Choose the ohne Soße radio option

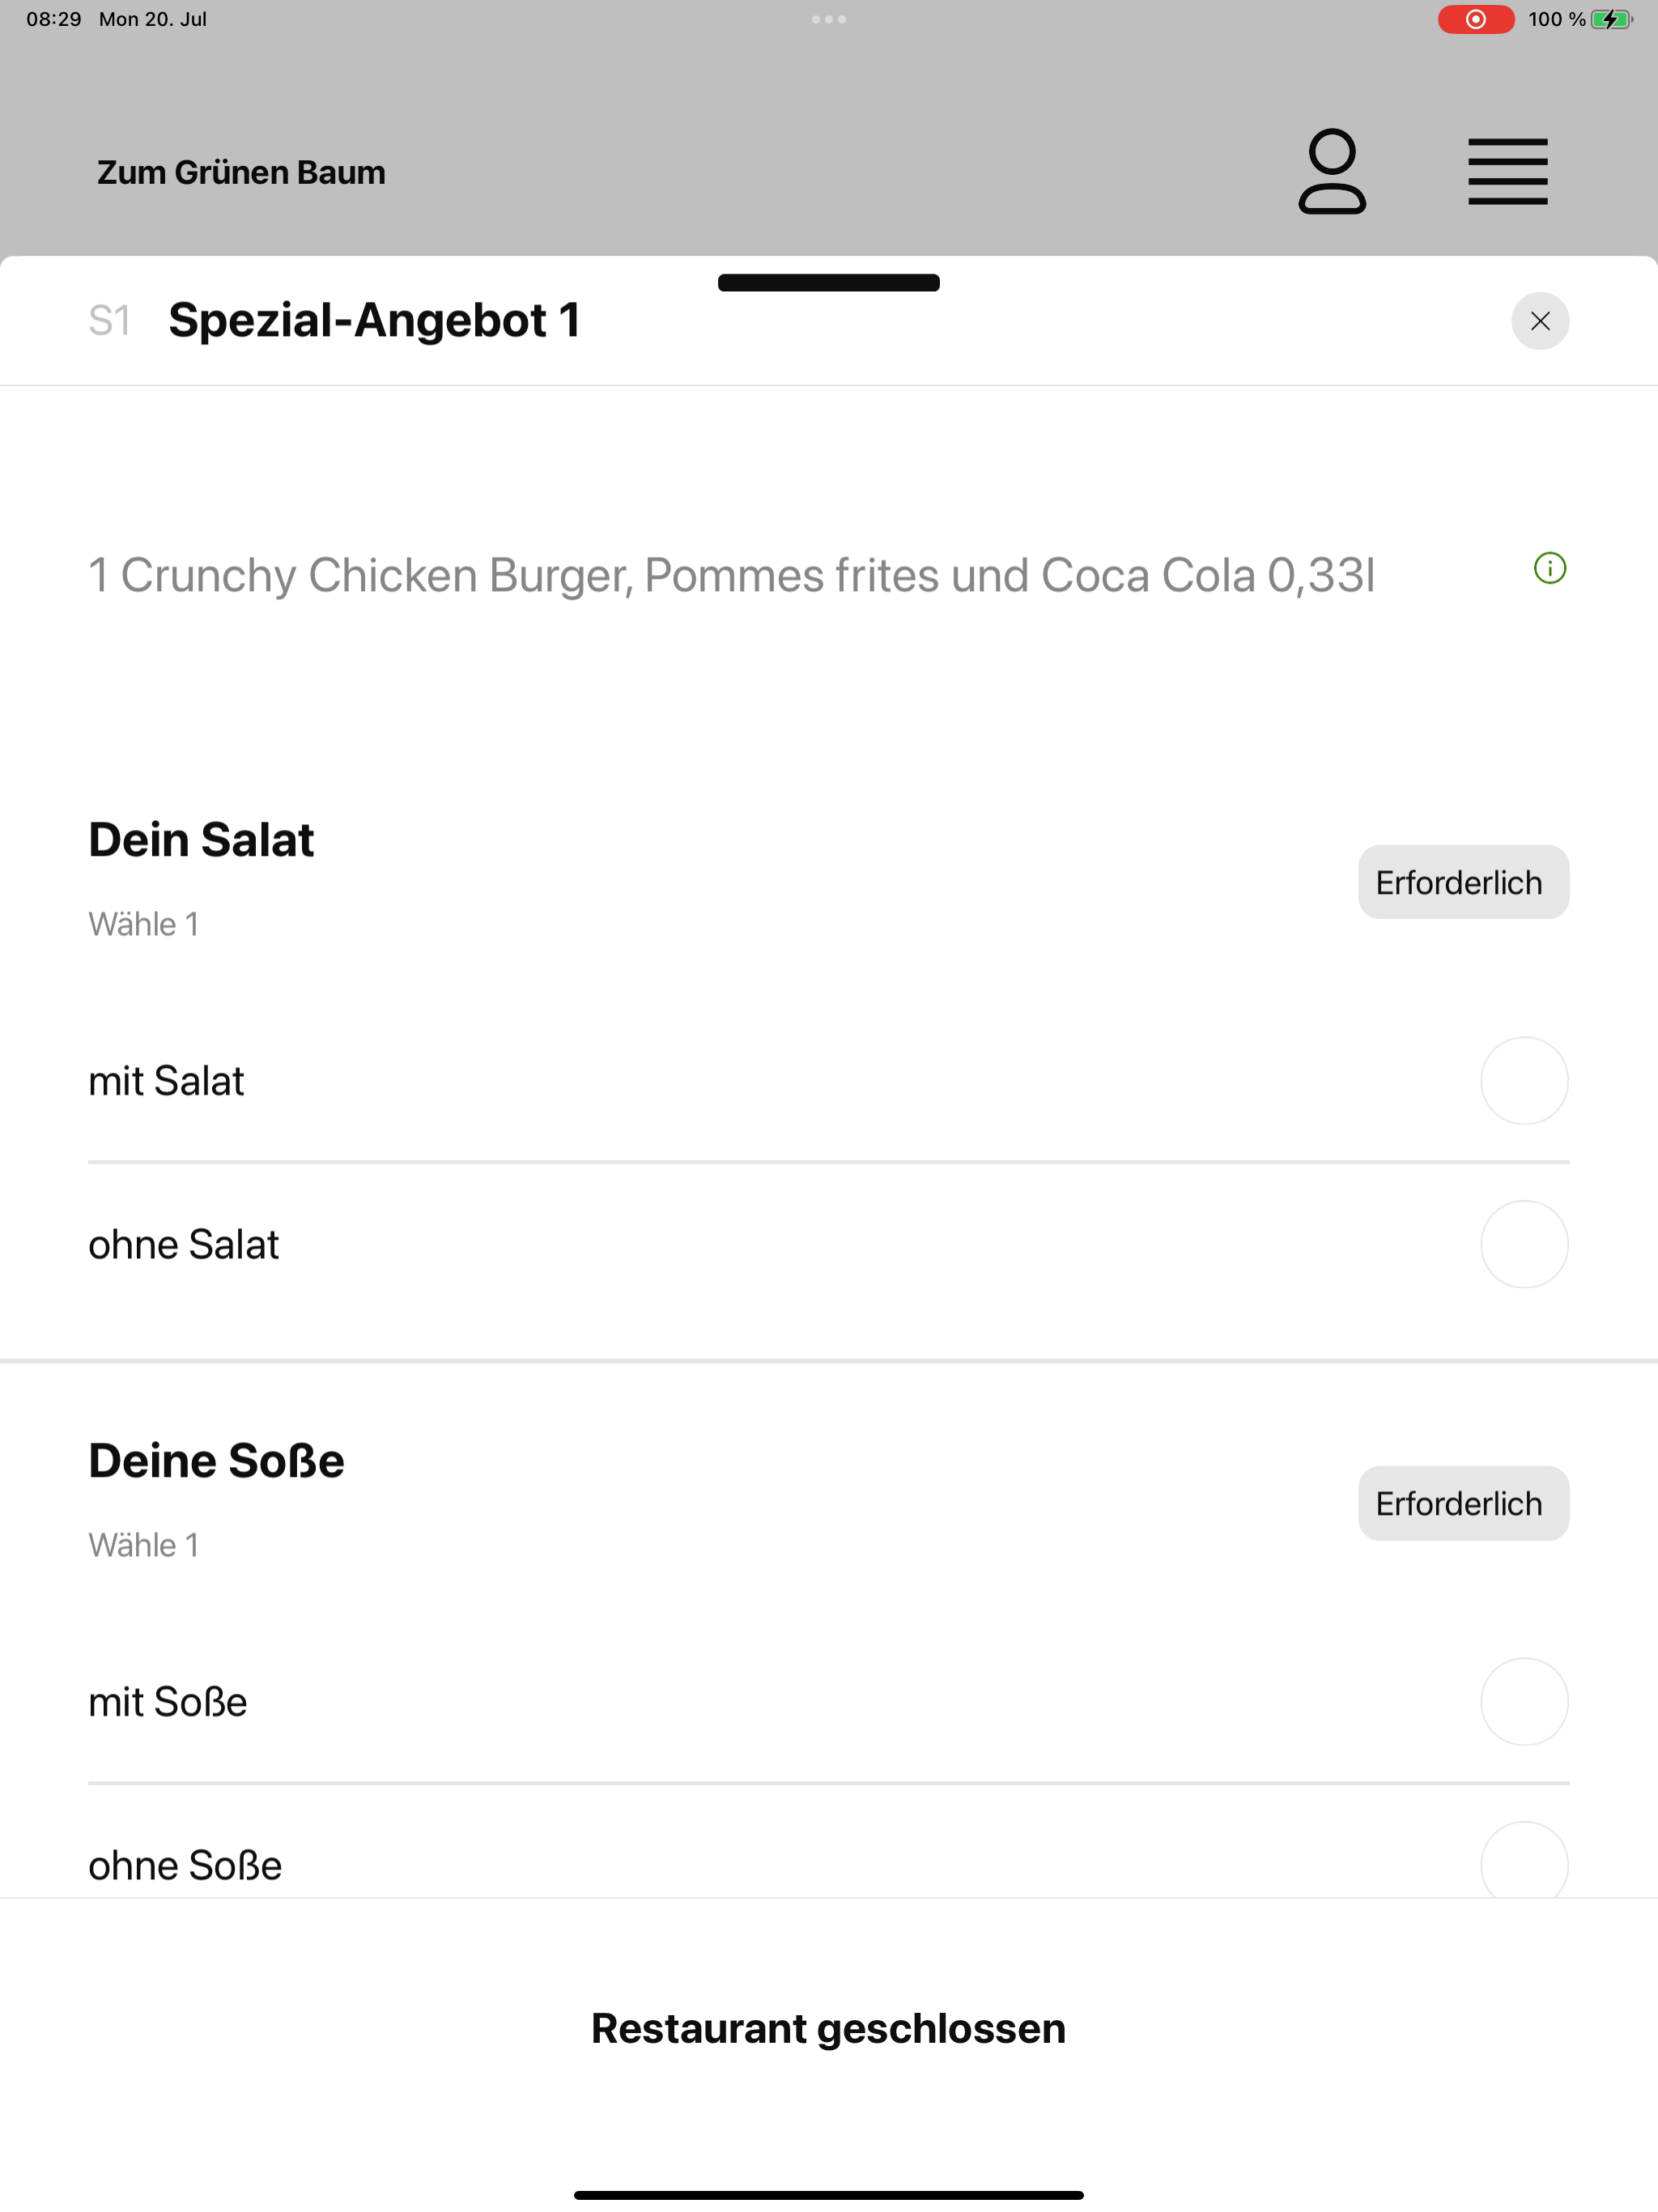click(x=1524, y=1862)
